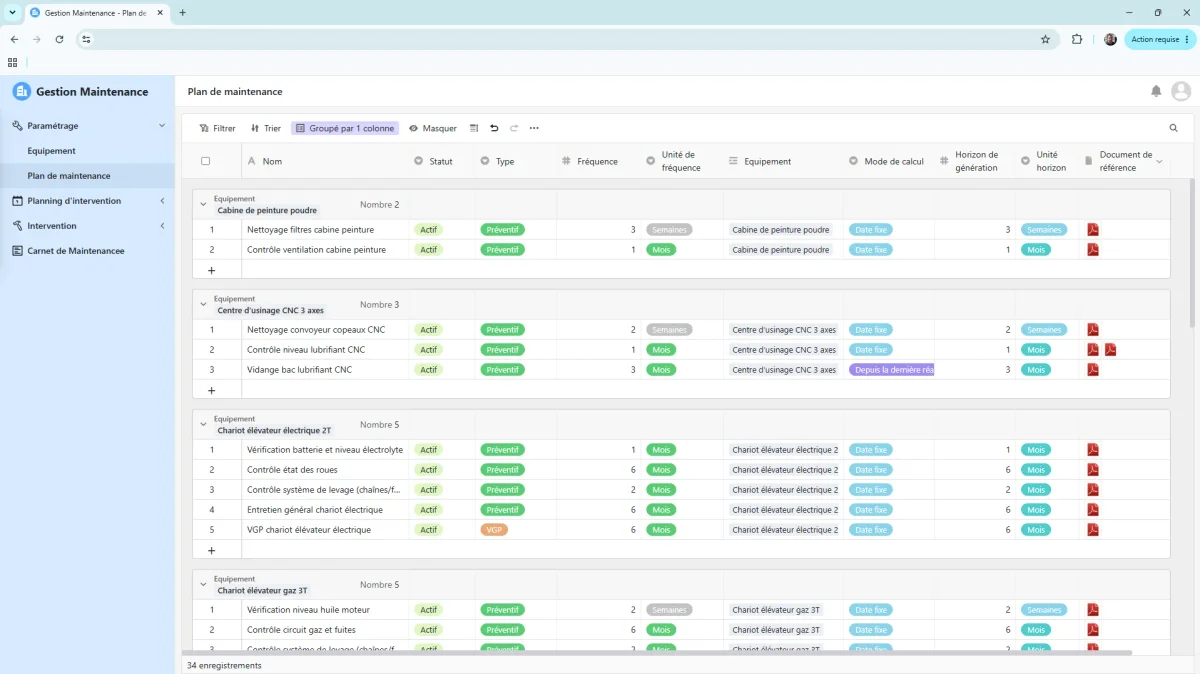The width and height of the screenshot is (1200, 674).
Task: Open the Filtrer button
Action: coord(217,128)
